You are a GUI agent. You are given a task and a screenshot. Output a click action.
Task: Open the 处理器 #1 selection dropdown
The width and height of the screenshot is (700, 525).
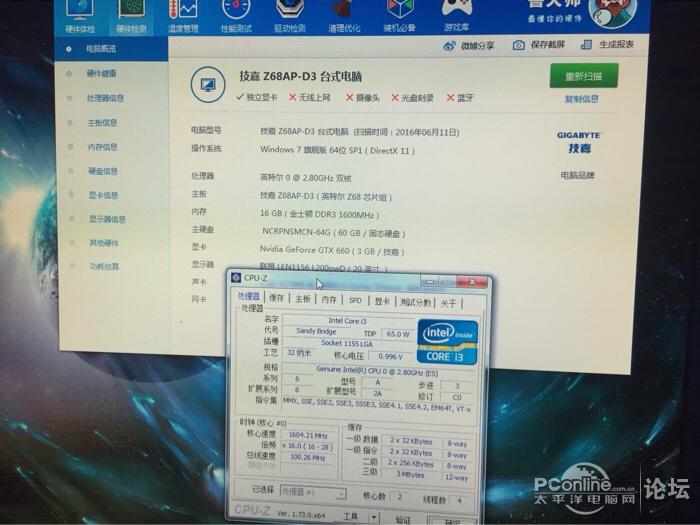pos(313,492)
